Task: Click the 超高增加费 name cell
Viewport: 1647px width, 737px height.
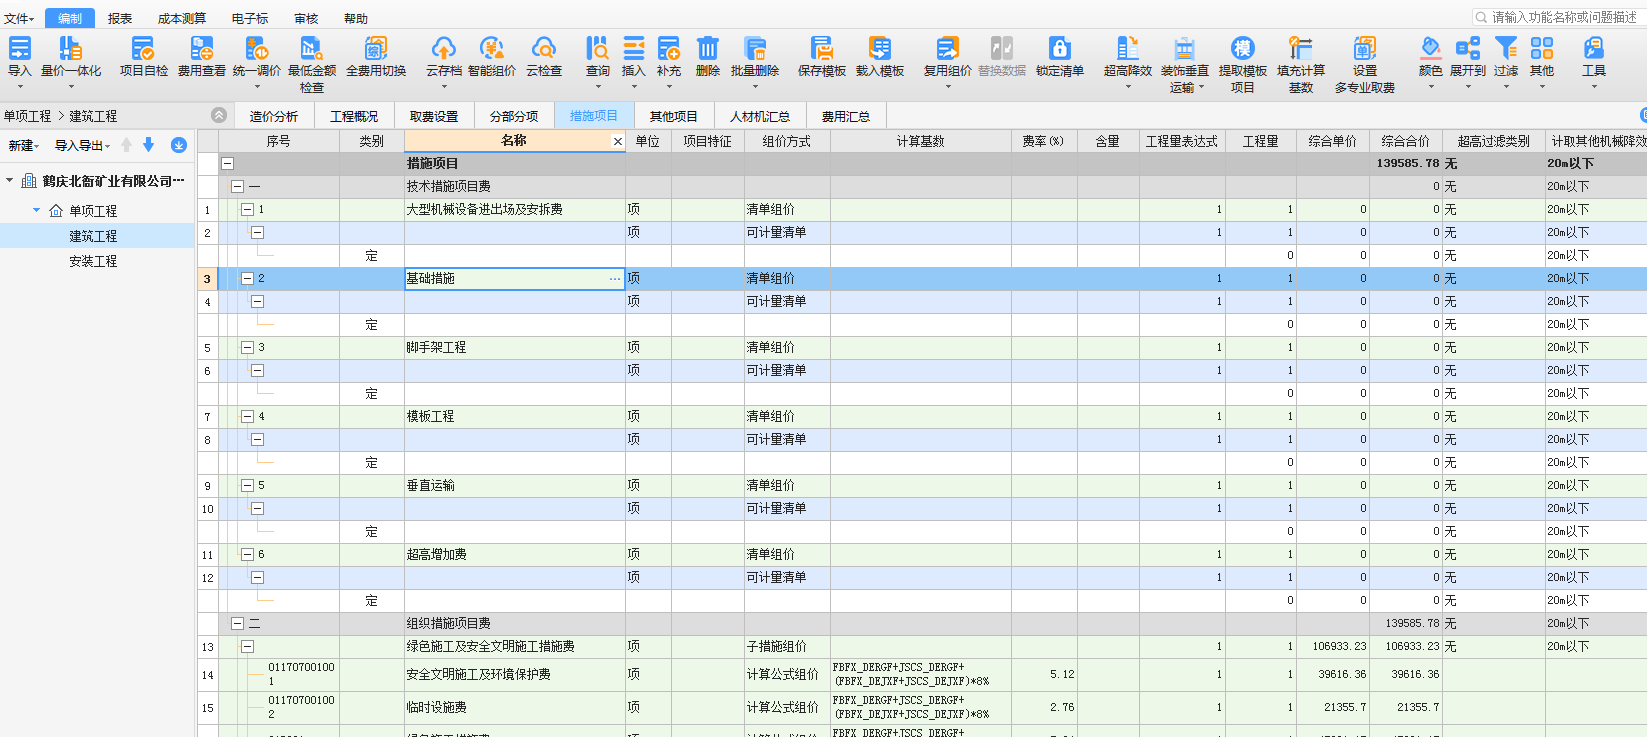Action: (514, 554)
